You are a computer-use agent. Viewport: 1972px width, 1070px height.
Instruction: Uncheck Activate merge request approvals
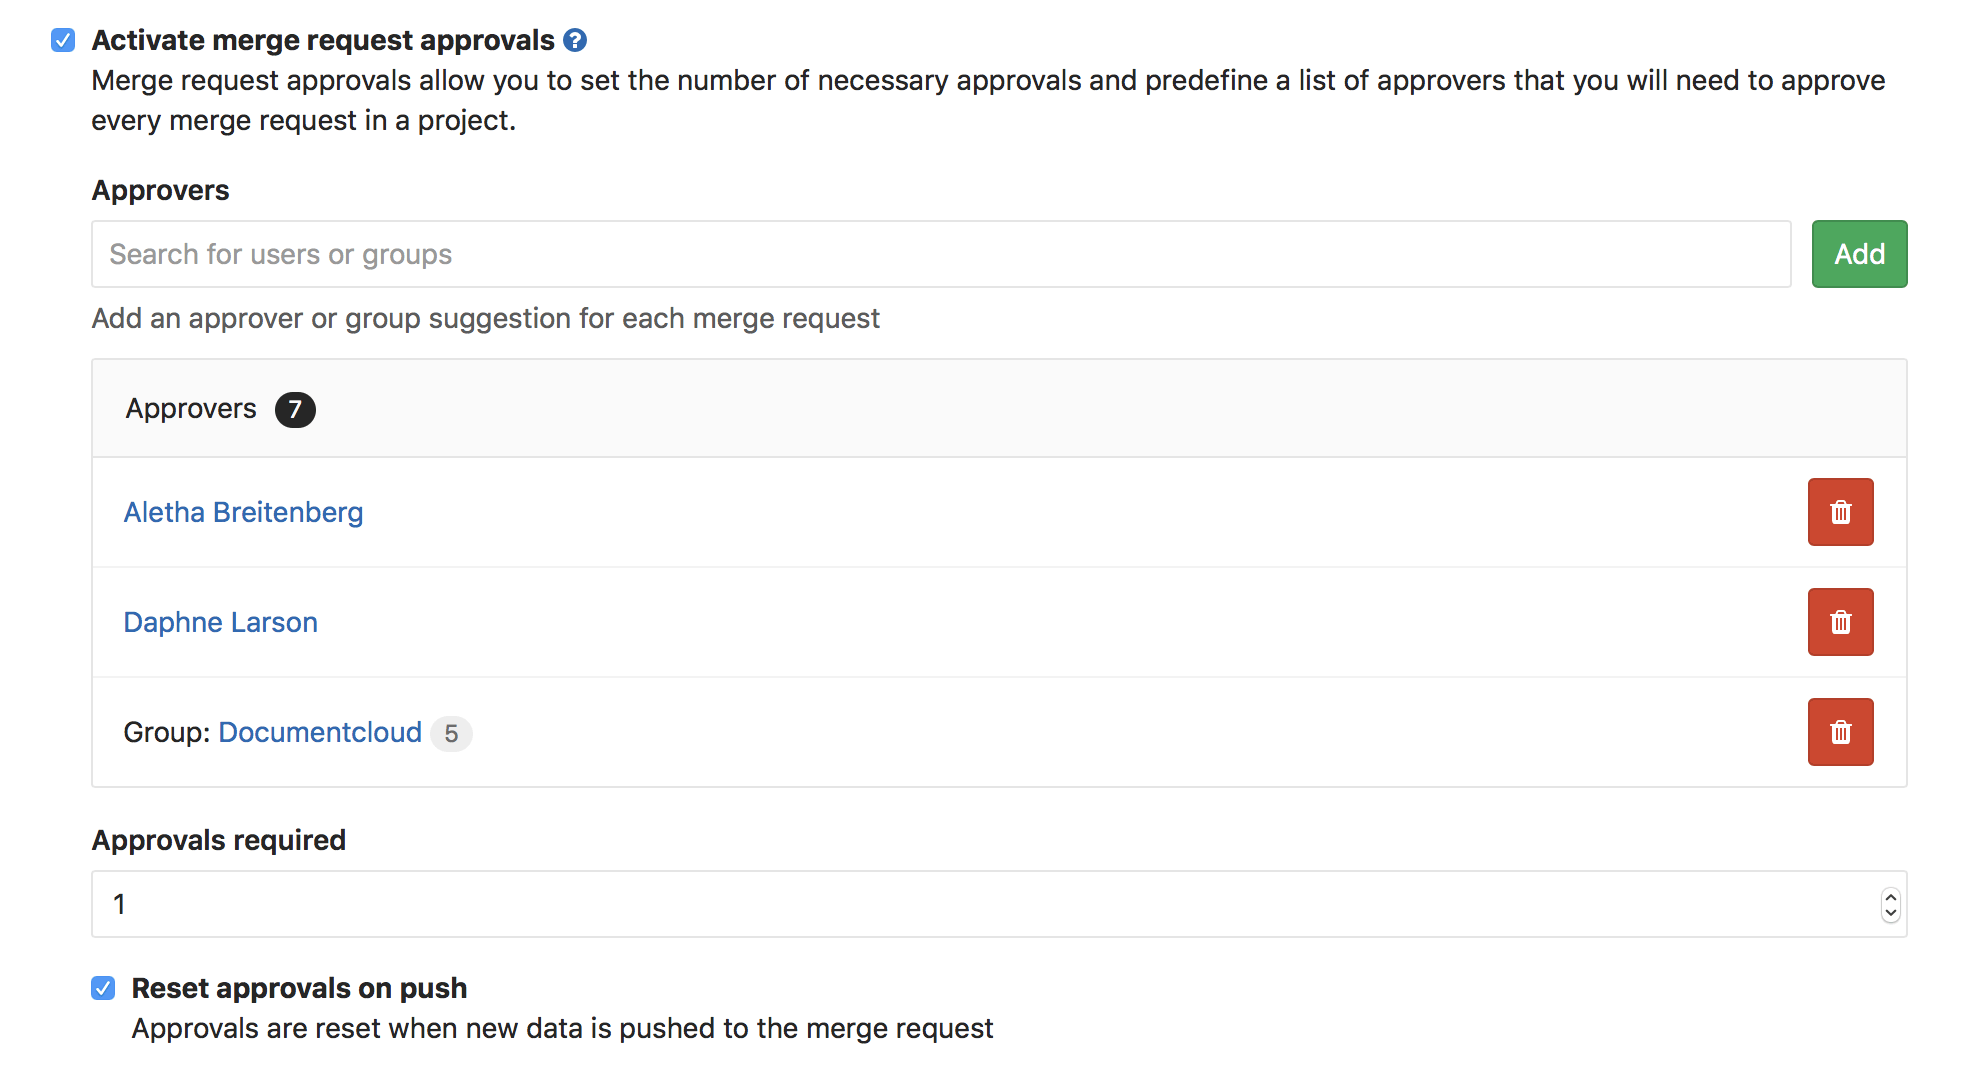tap(63, 40)
